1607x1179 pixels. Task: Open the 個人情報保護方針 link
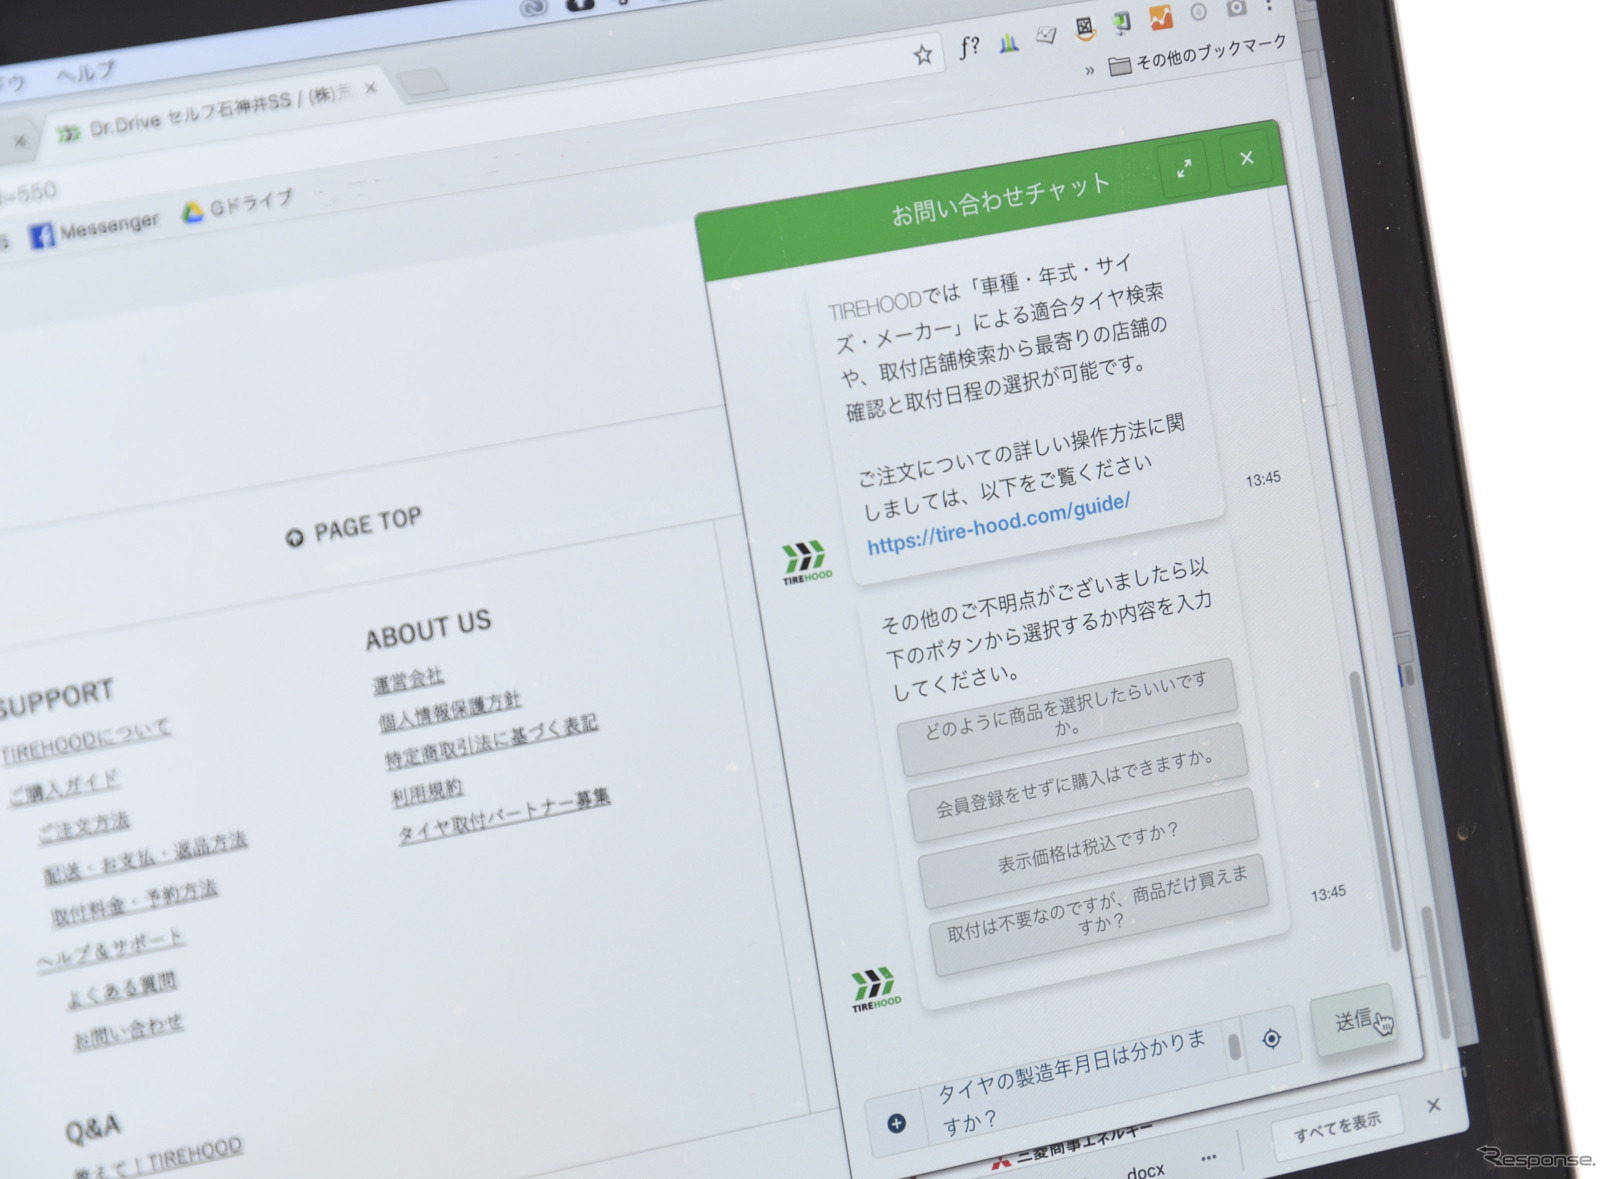click(449, 709)
